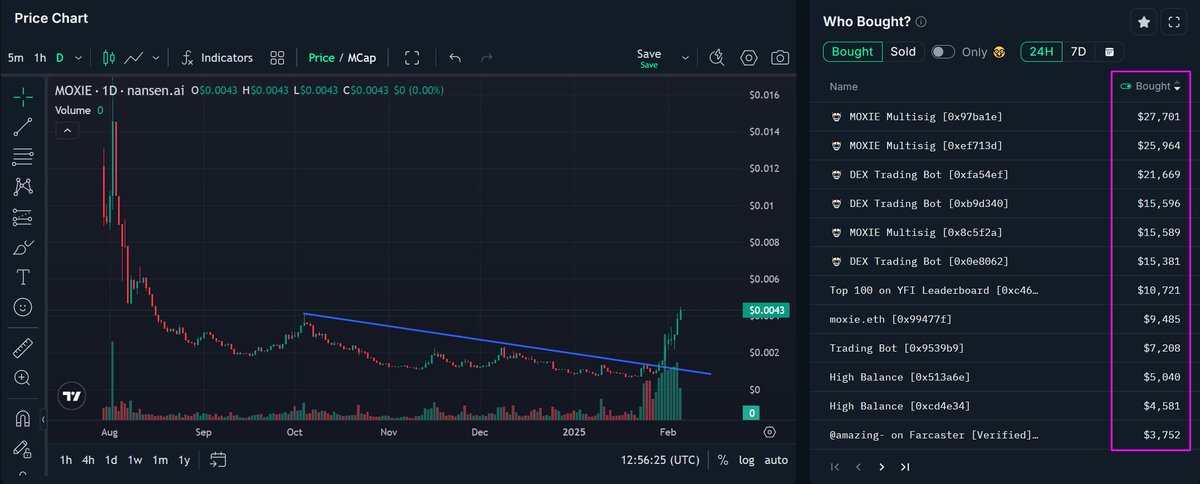The width and height of the screenshot is (1200, 484).
Task: Open chart settings hexagon icon
Action: pyautogui.click(x=749, y=57)
